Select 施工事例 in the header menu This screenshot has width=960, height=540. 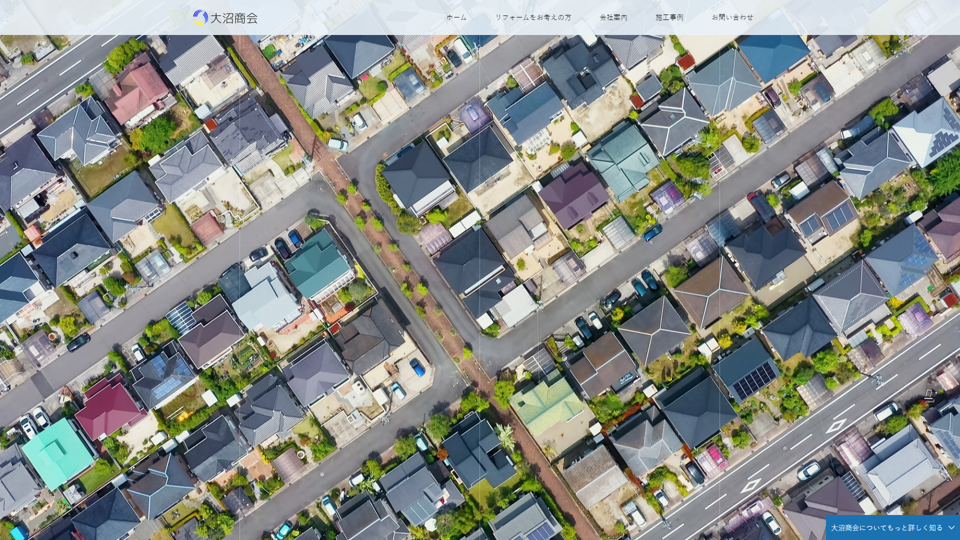point(669,17)
